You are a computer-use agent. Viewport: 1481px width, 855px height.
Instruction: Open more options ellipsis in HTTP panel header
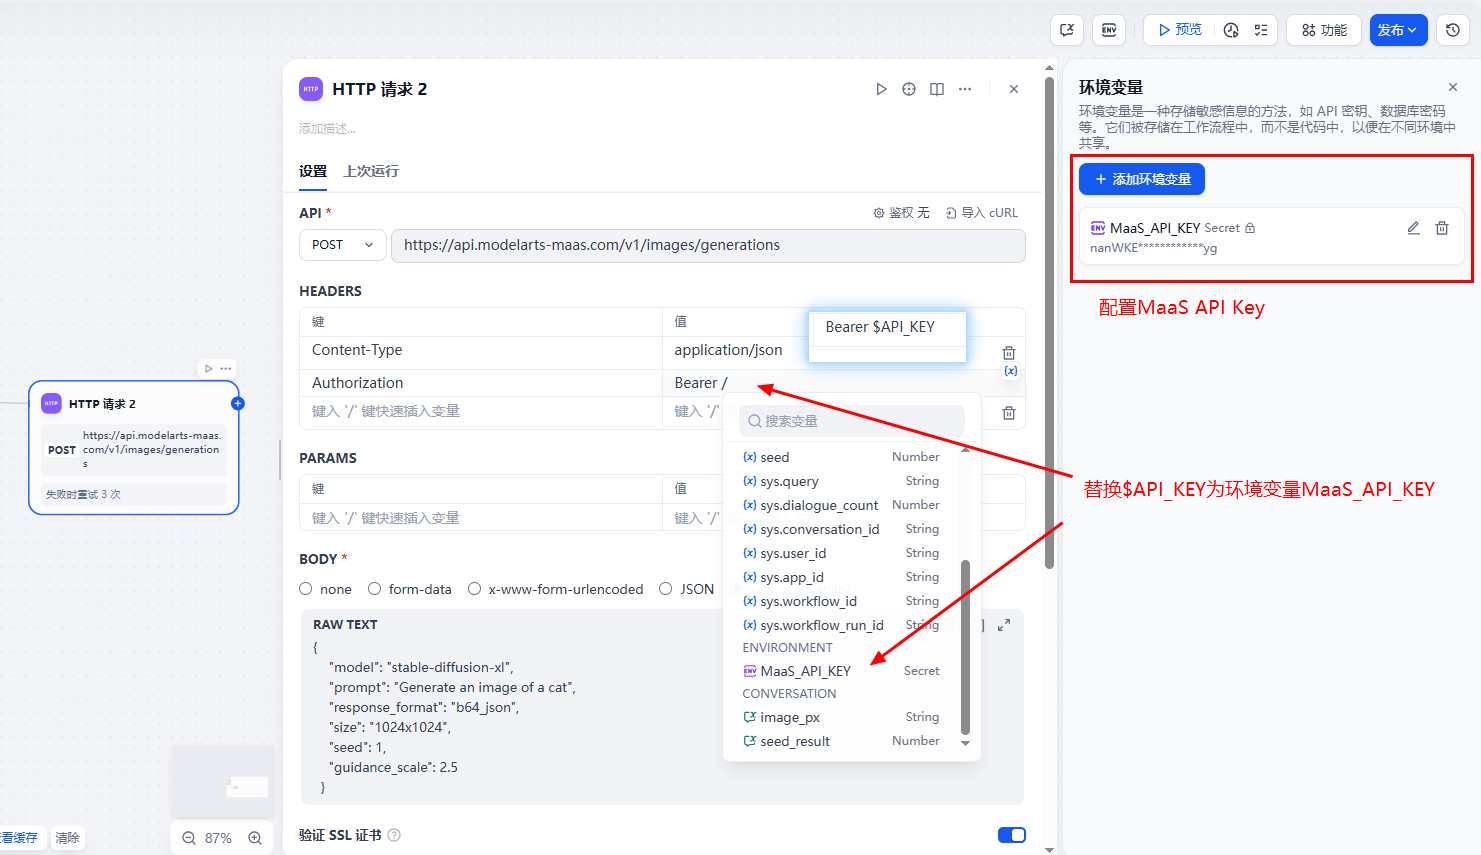click(965, 89)
